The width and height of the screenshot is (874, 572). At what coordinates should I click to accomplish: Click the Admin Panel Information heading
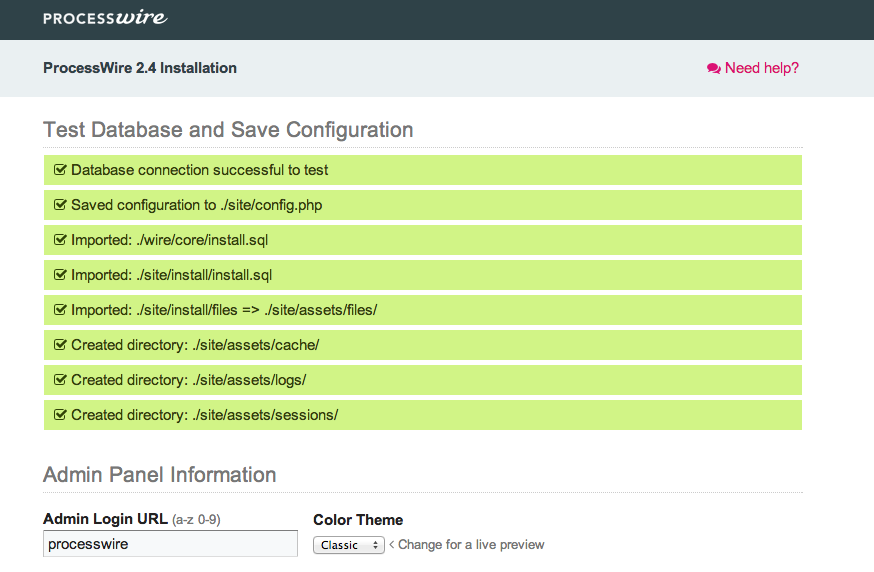[x=159, y=475]
